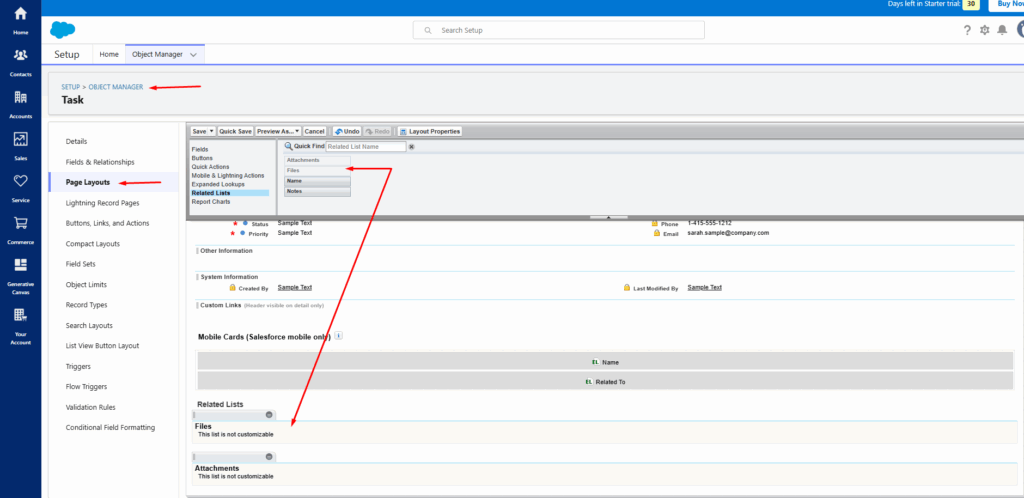The height and width of the screenshot is (498, 1024).
Task: Click Undo in the layout toolbar
Action: coord(347,131)
